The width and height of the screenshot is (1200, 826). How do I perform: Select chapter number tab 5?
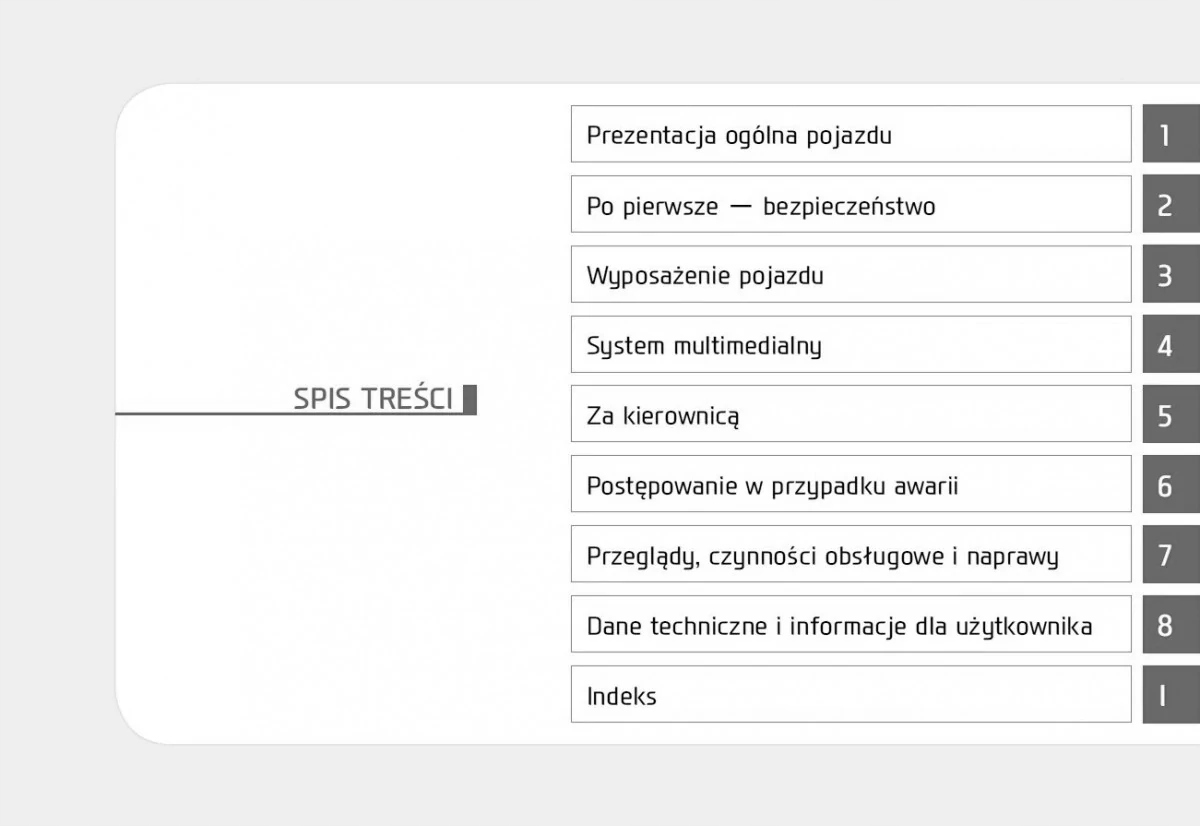[x=1169, y=415]
